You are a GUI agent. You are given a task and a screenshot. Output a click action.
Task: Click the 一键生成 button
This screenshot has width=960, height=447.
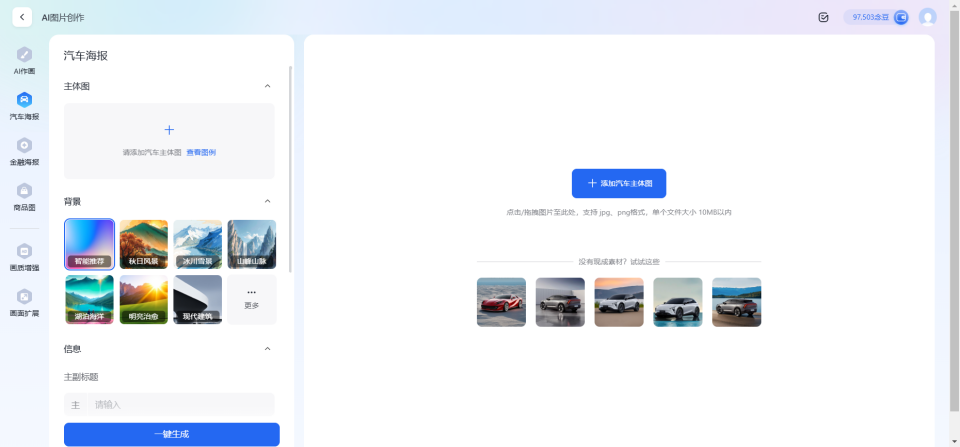(171, 434)
